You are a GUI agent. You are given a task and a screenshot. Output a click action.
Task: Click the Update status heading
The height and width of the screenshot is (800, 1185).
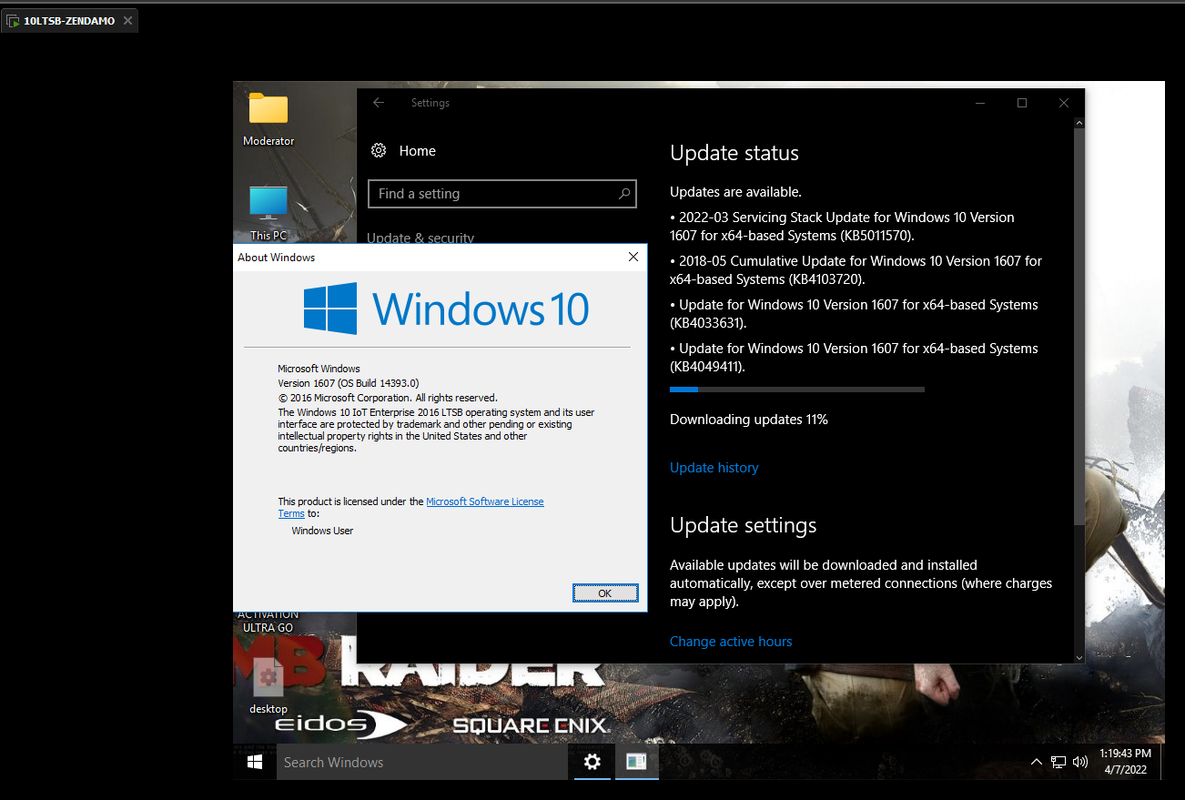click(734, 153)
